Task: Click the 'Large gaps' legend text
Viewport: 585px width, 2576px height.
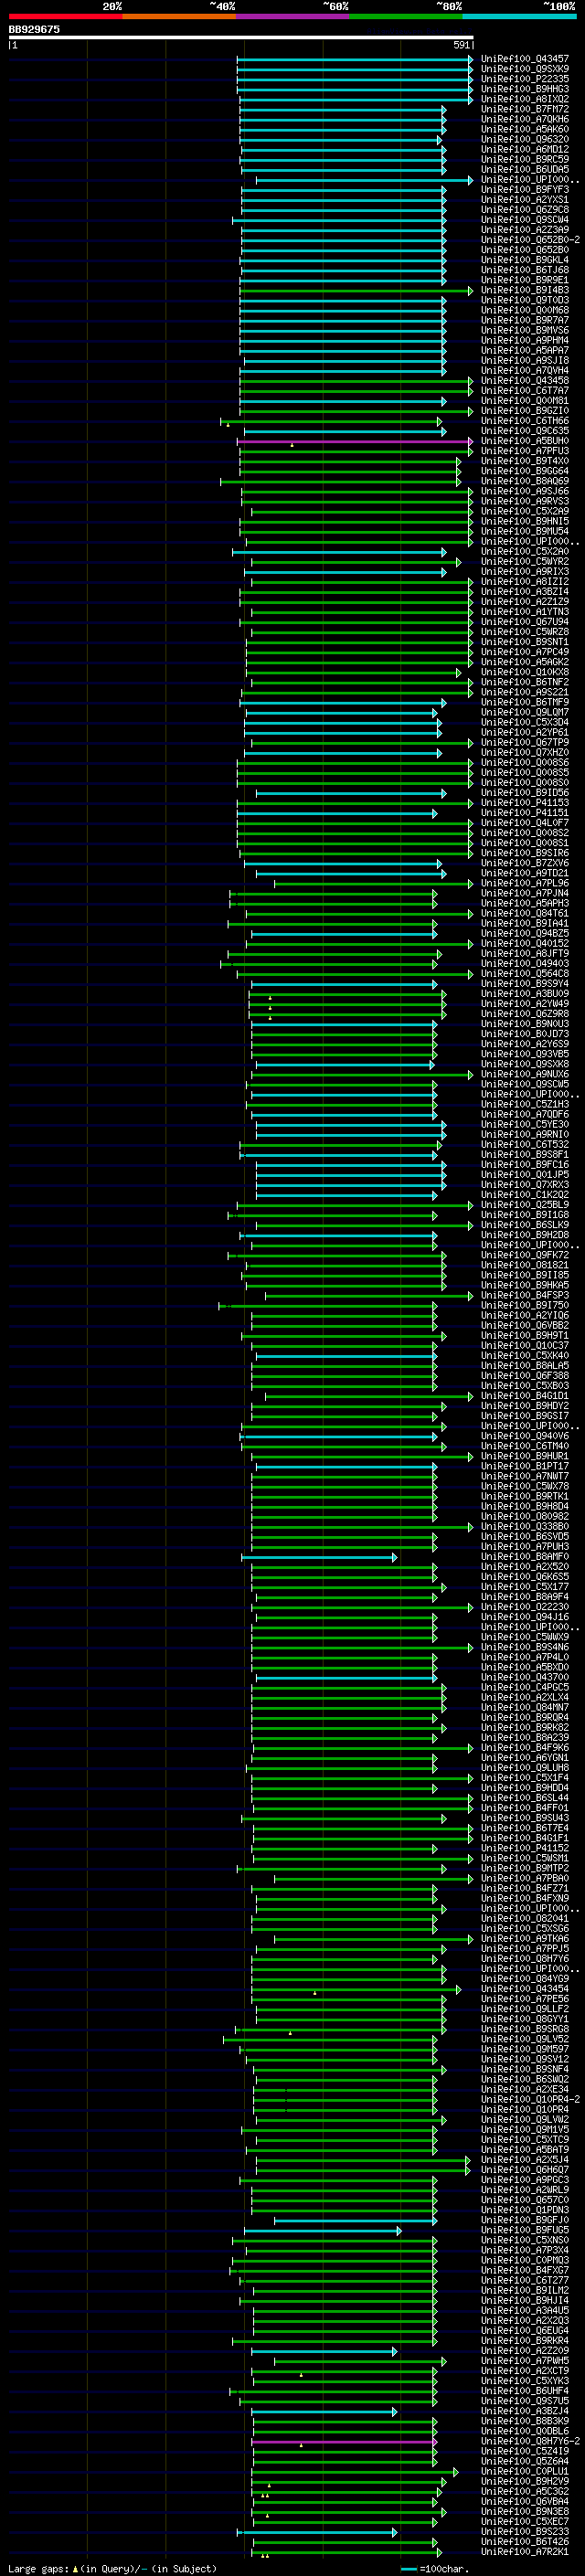Action: [x=38, y=2569]
